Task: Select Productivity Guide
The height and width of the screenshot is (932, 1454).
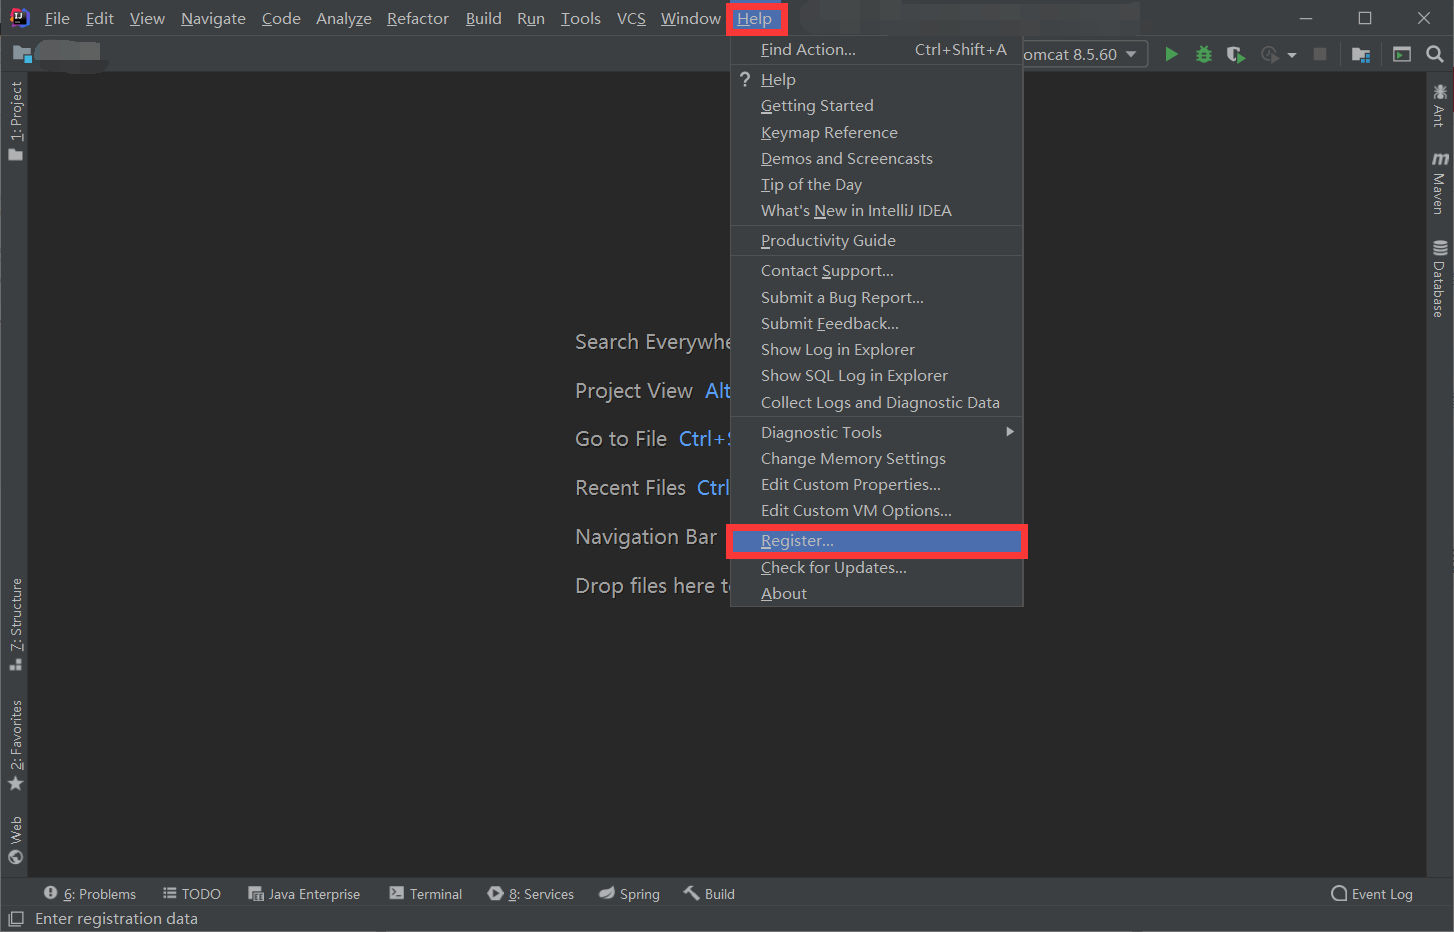Action: tap(877, 241)
